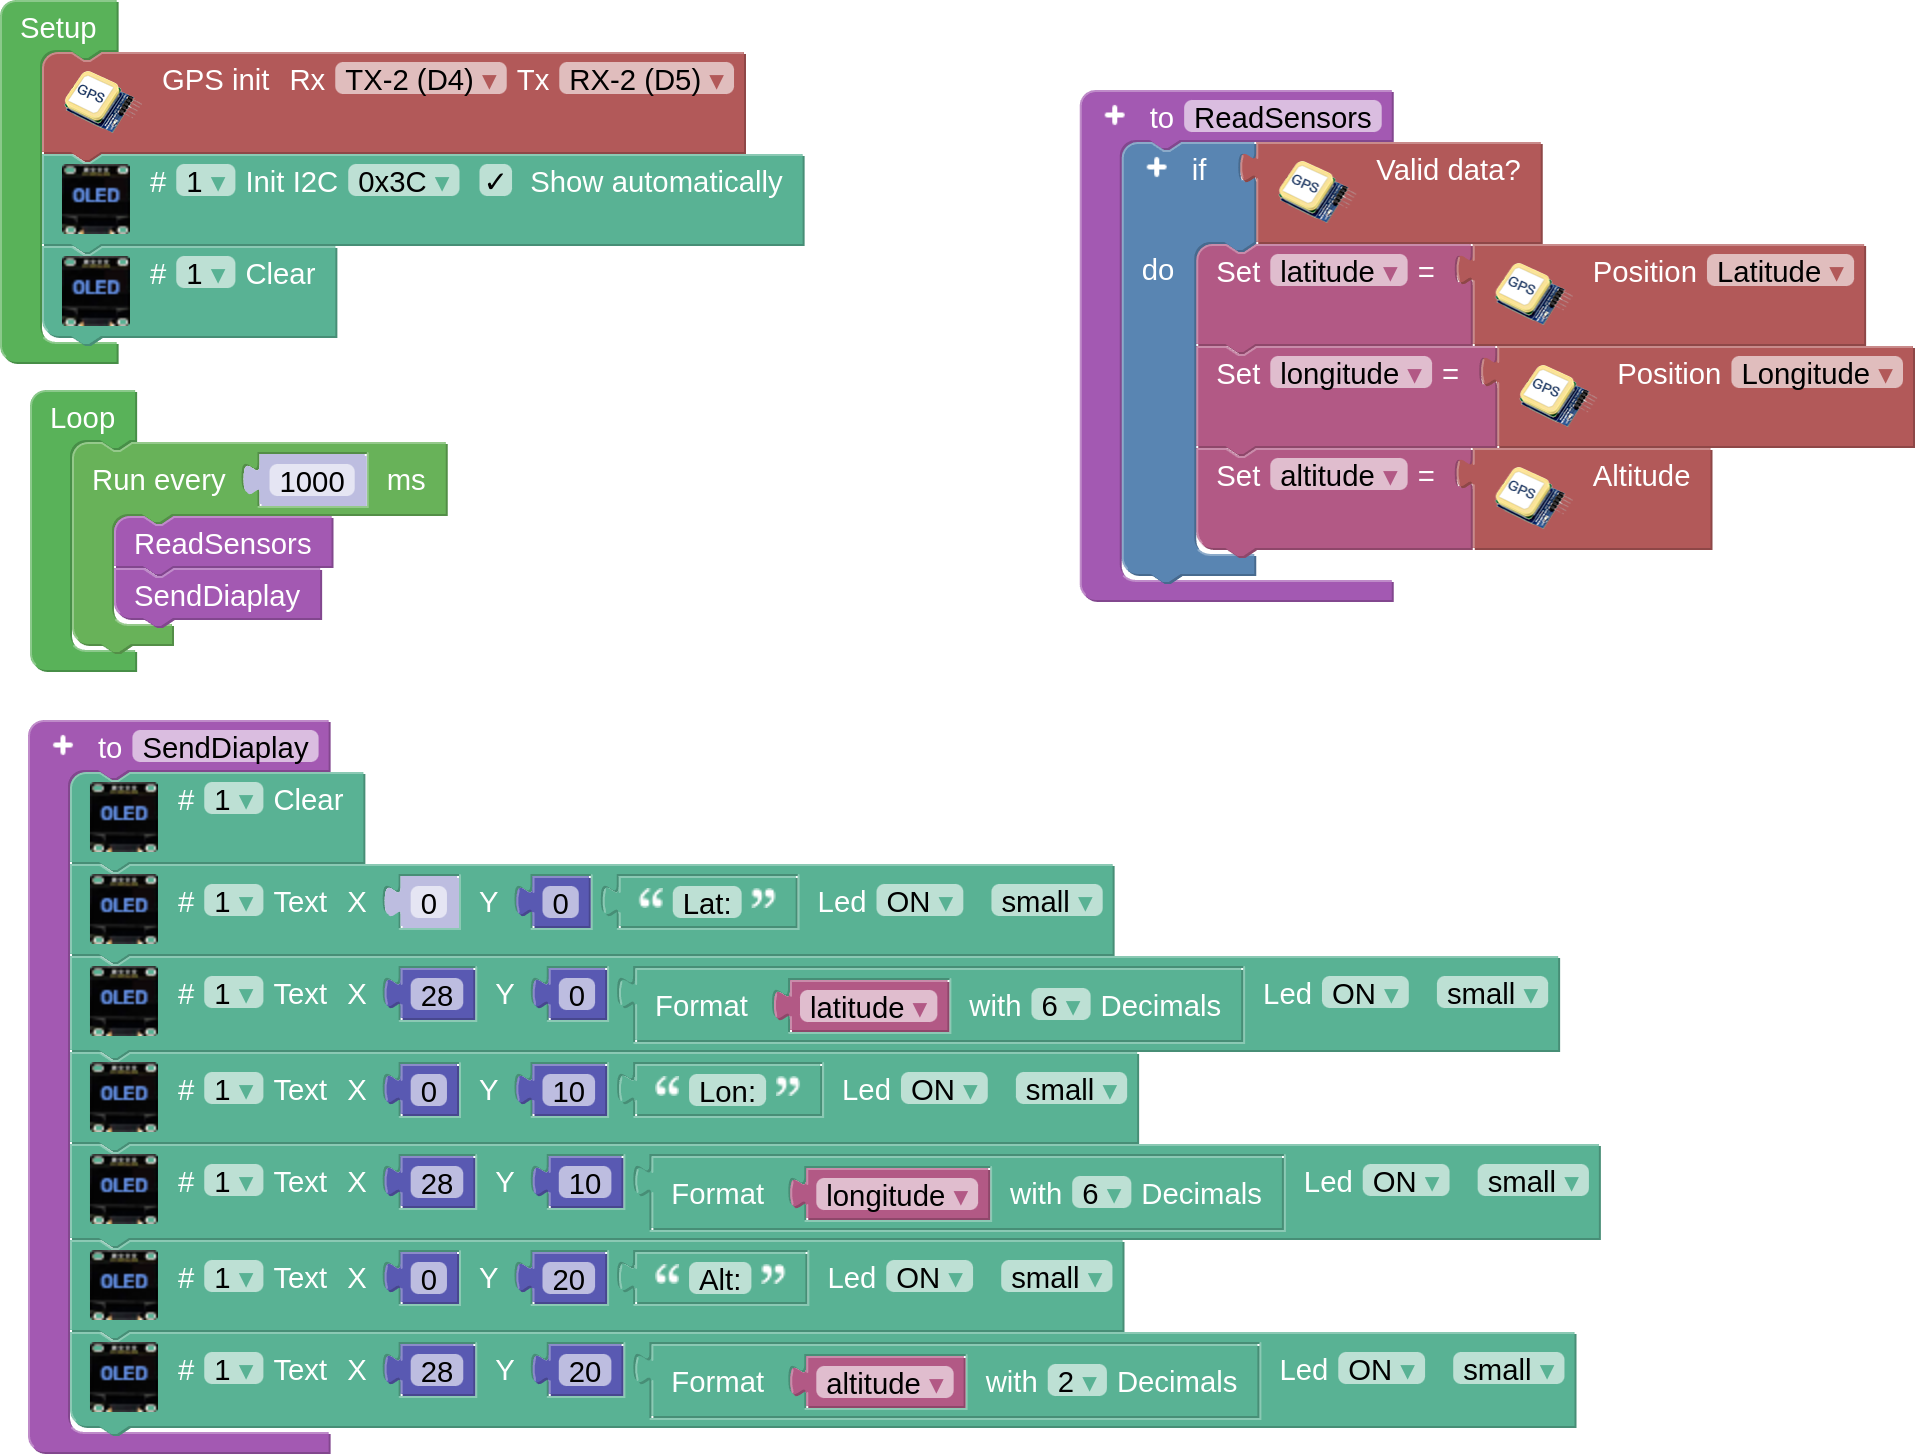Toggle Led ON dropdown in Lat: text row
Screen dimensions: 1915x1454
pos(919,902)
